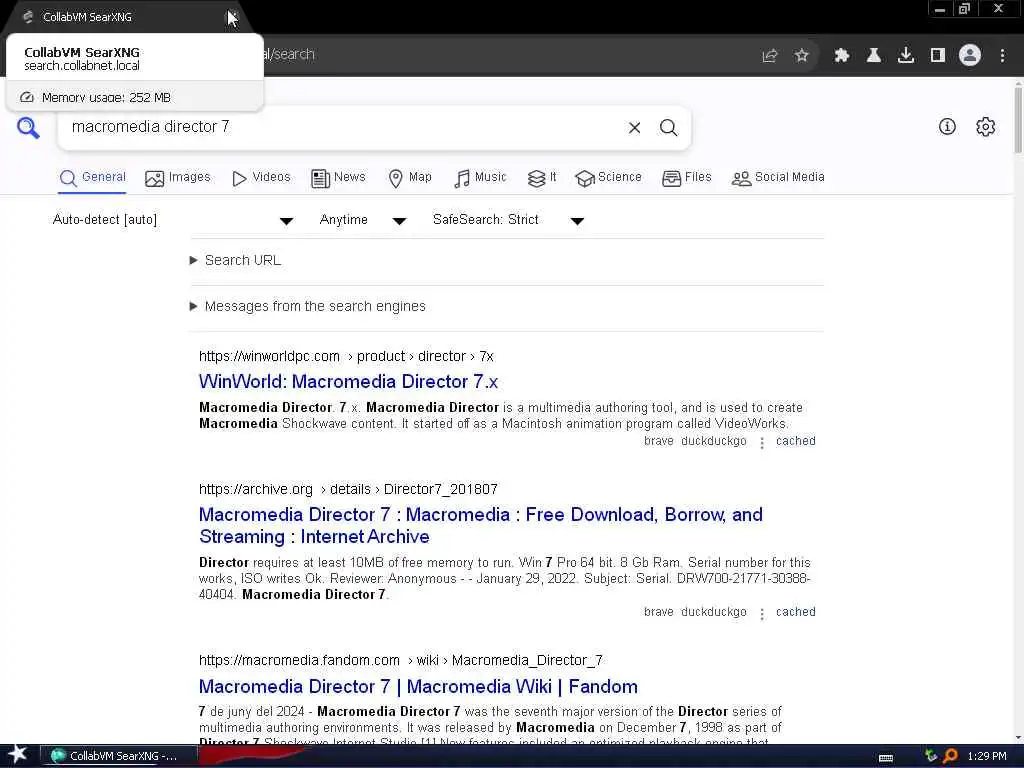Switch to the Files tab
This screenshot has height=768, width=1024.
[x=686, y=178]
